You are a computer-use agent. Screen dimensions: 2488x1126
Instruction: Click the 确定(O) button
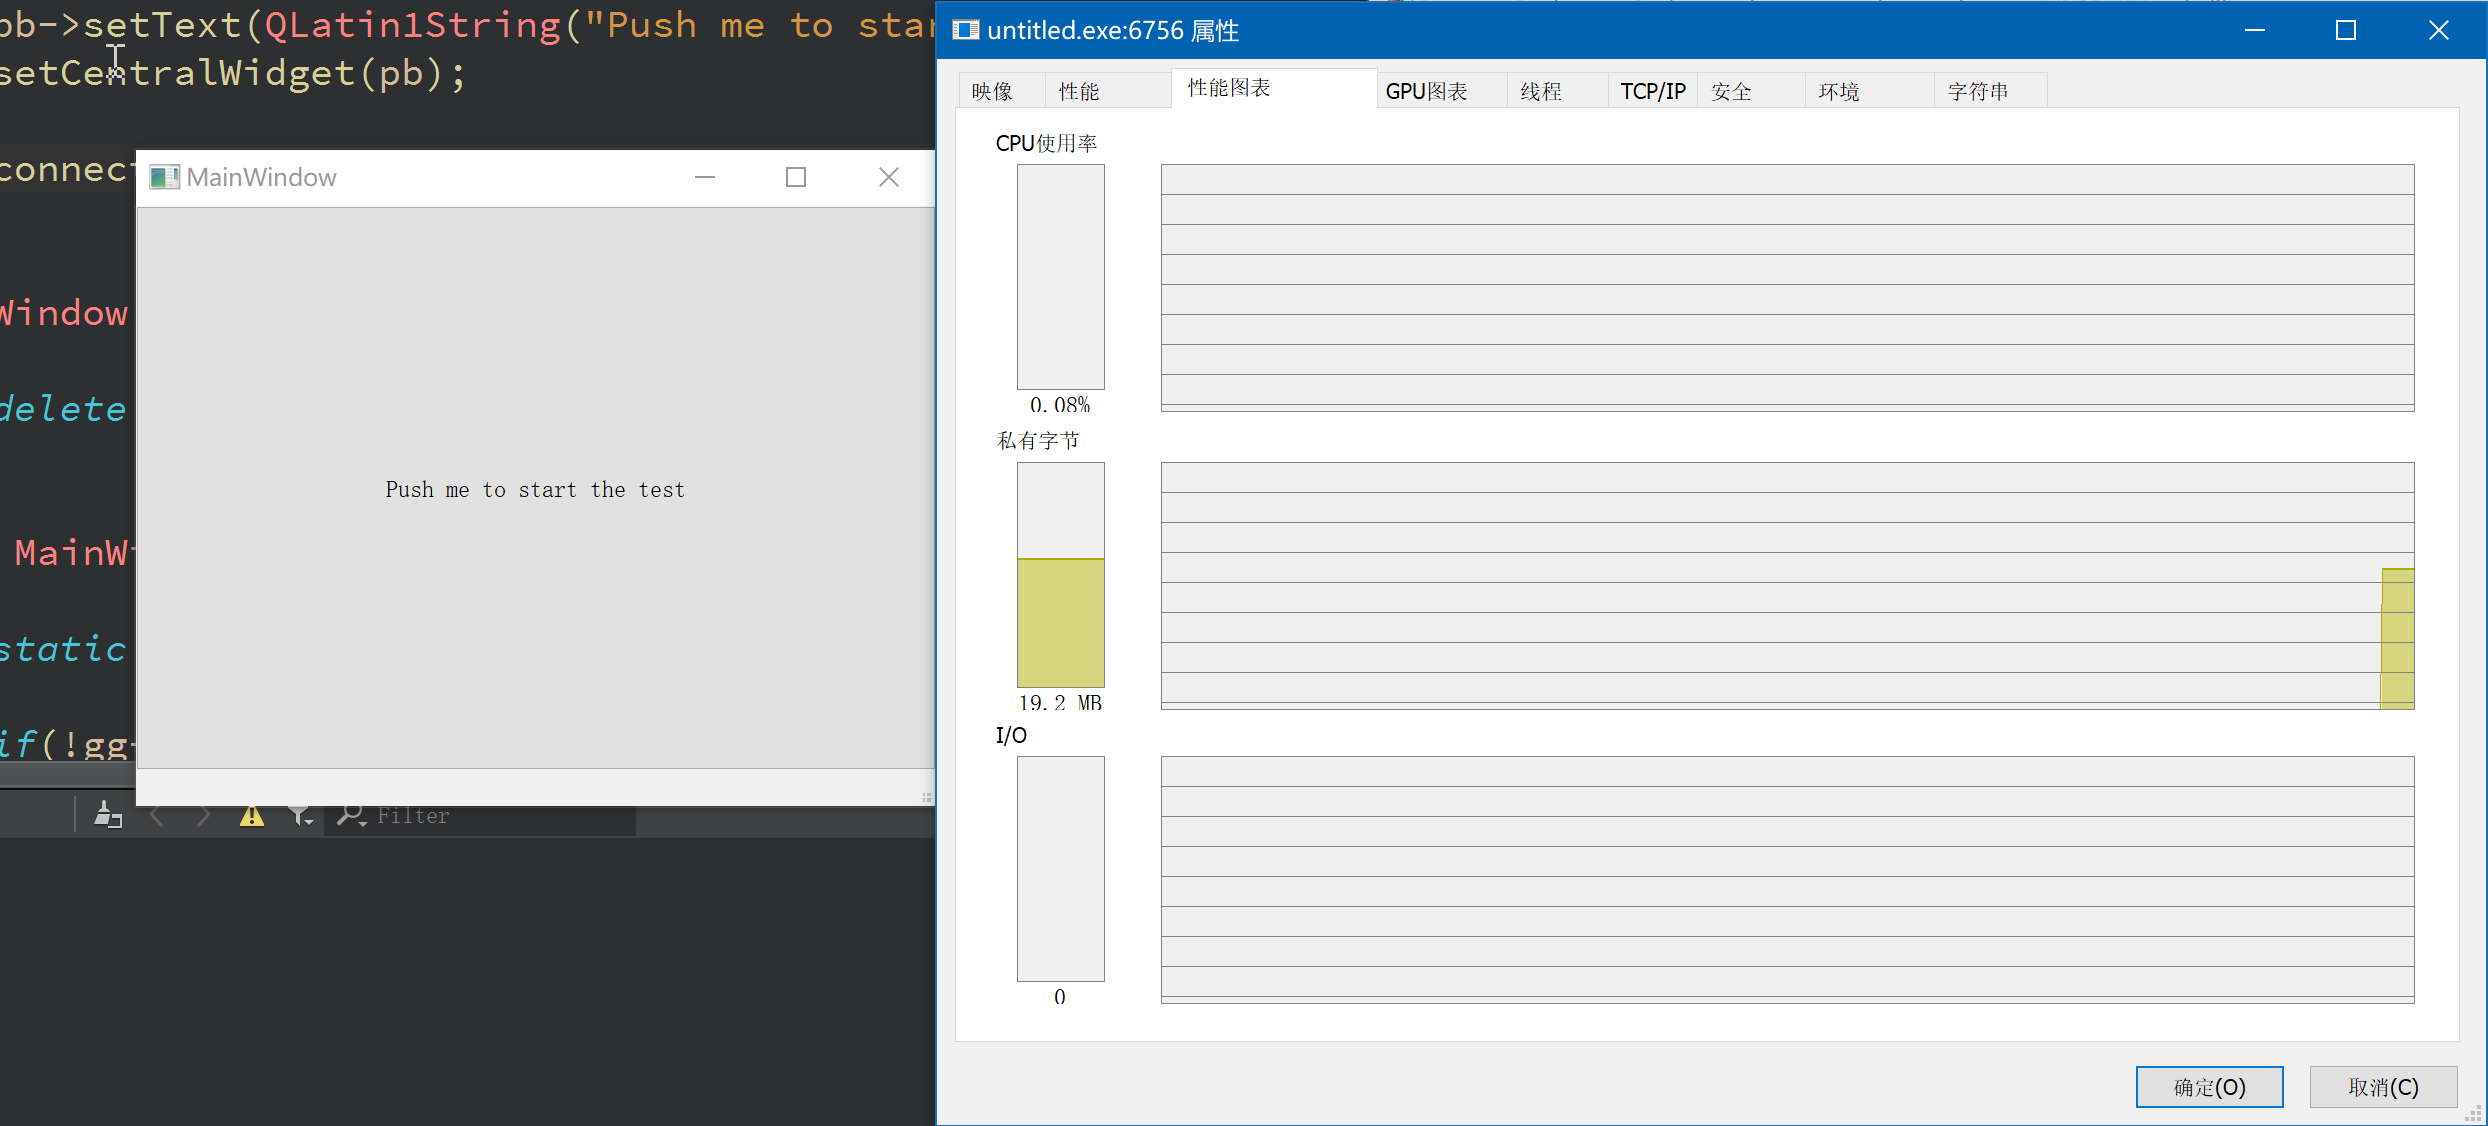2209,1087
